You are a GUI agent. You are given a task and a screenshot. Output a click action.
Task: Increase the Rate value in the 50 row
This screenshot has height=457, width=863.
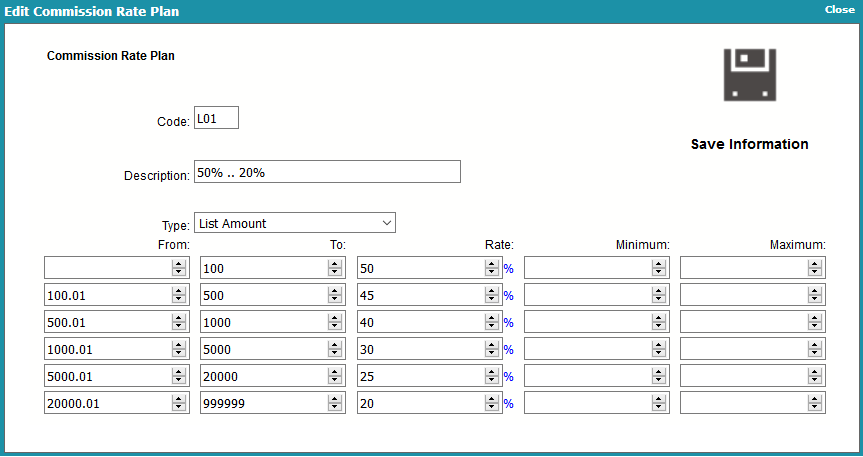491,264
